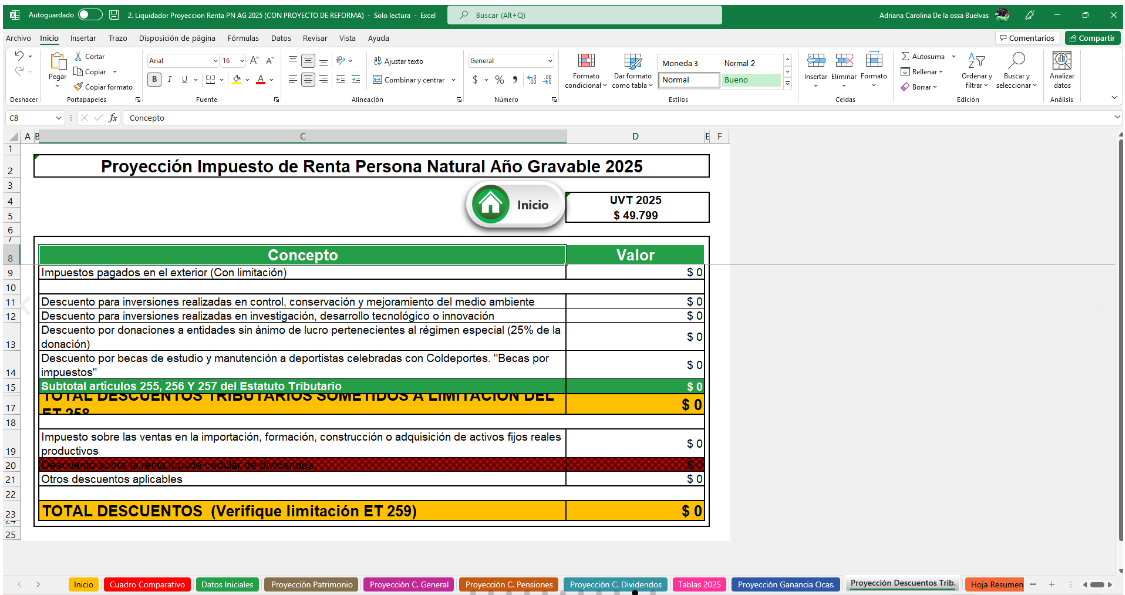
Task: Switch to the Tablas 2025 sheet tab
Action: [x=699, y=584]
